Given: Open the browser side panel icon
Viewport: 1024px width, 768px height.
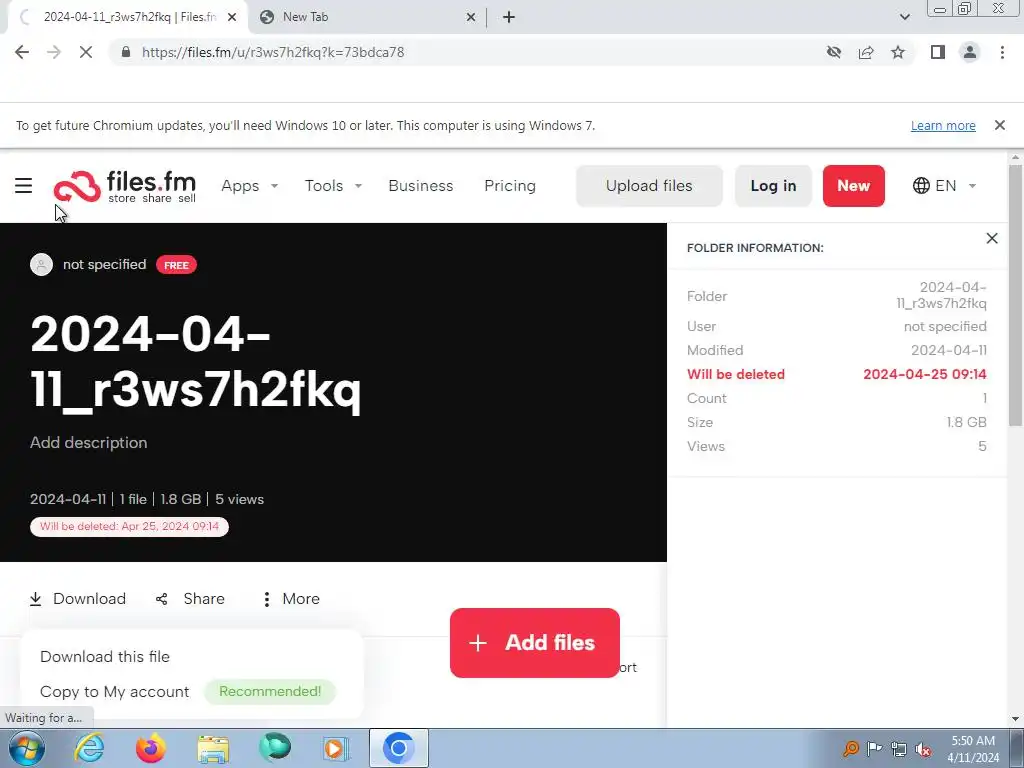Looking at the screenshot, I should pos(938,52).
